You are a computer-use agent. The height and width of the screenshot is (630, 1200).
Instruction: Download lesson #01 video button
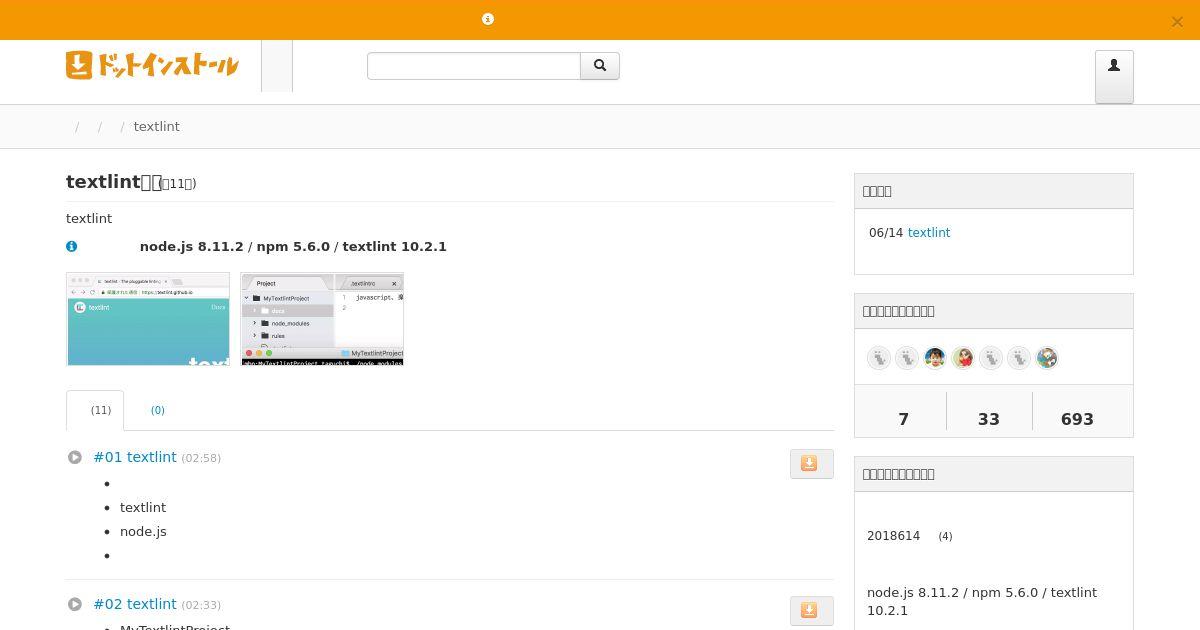coord(811,464)
